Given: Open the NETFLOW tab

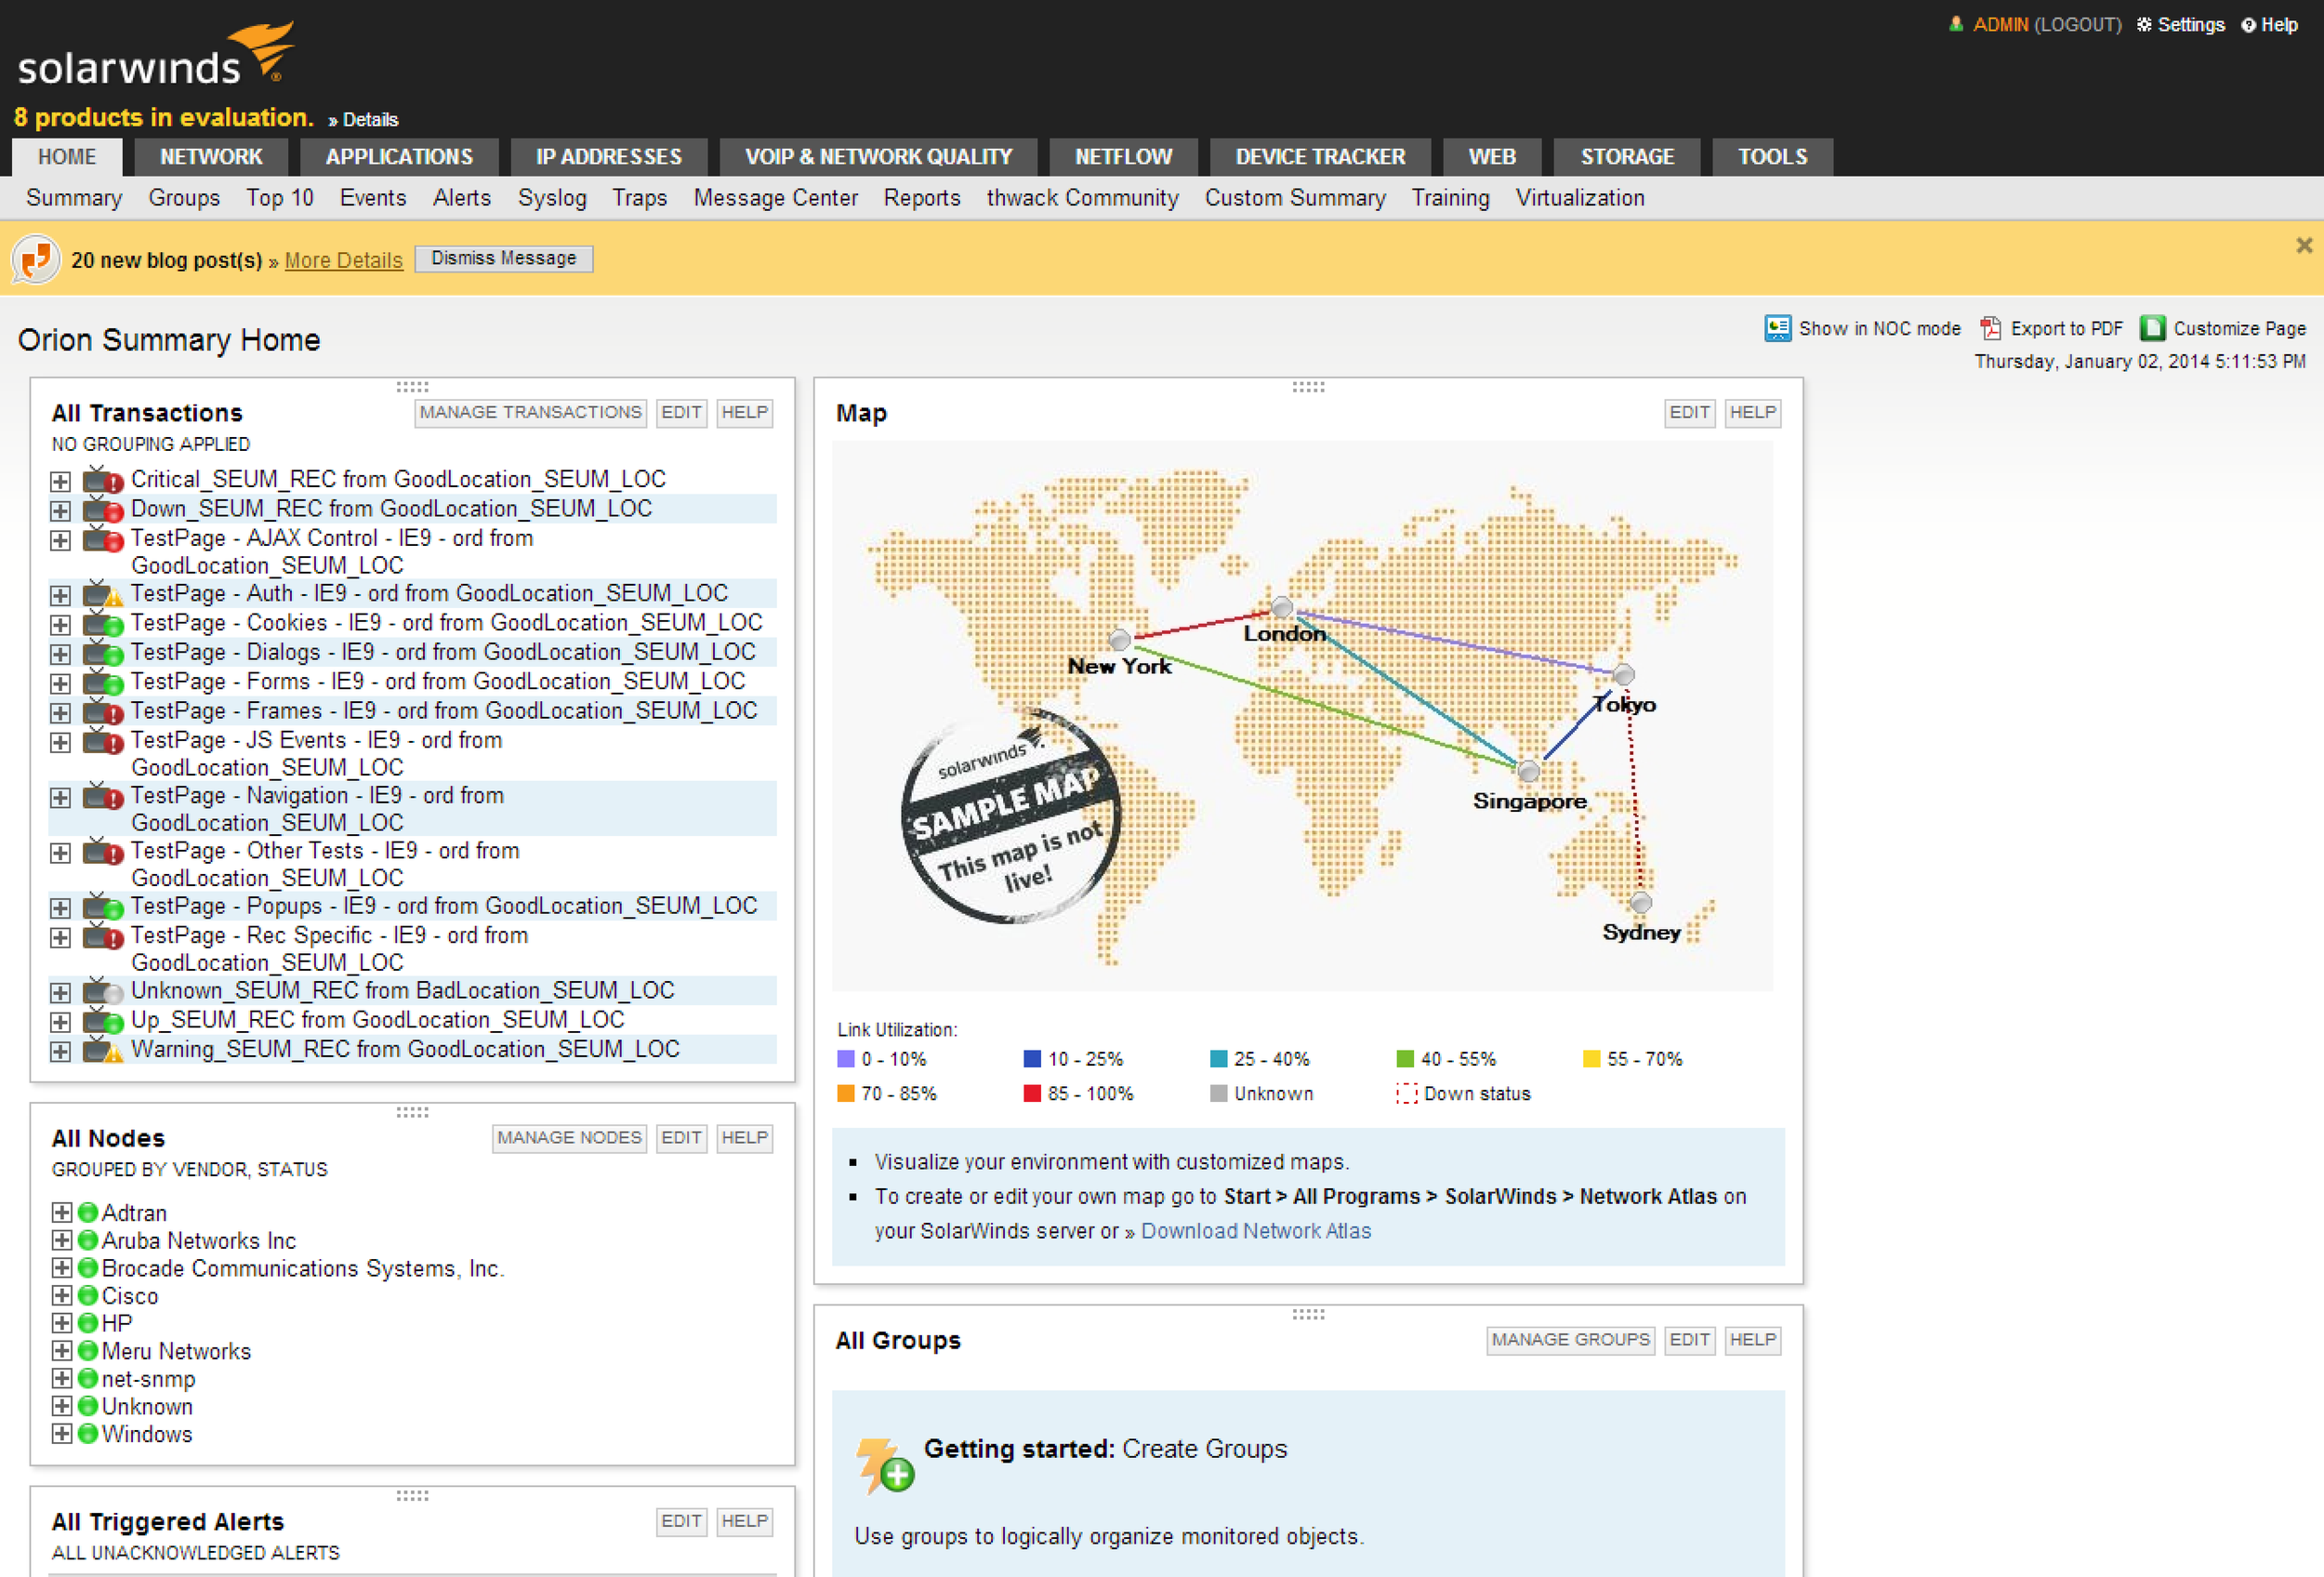Looking at the screenshot, I should point(1122,157).
